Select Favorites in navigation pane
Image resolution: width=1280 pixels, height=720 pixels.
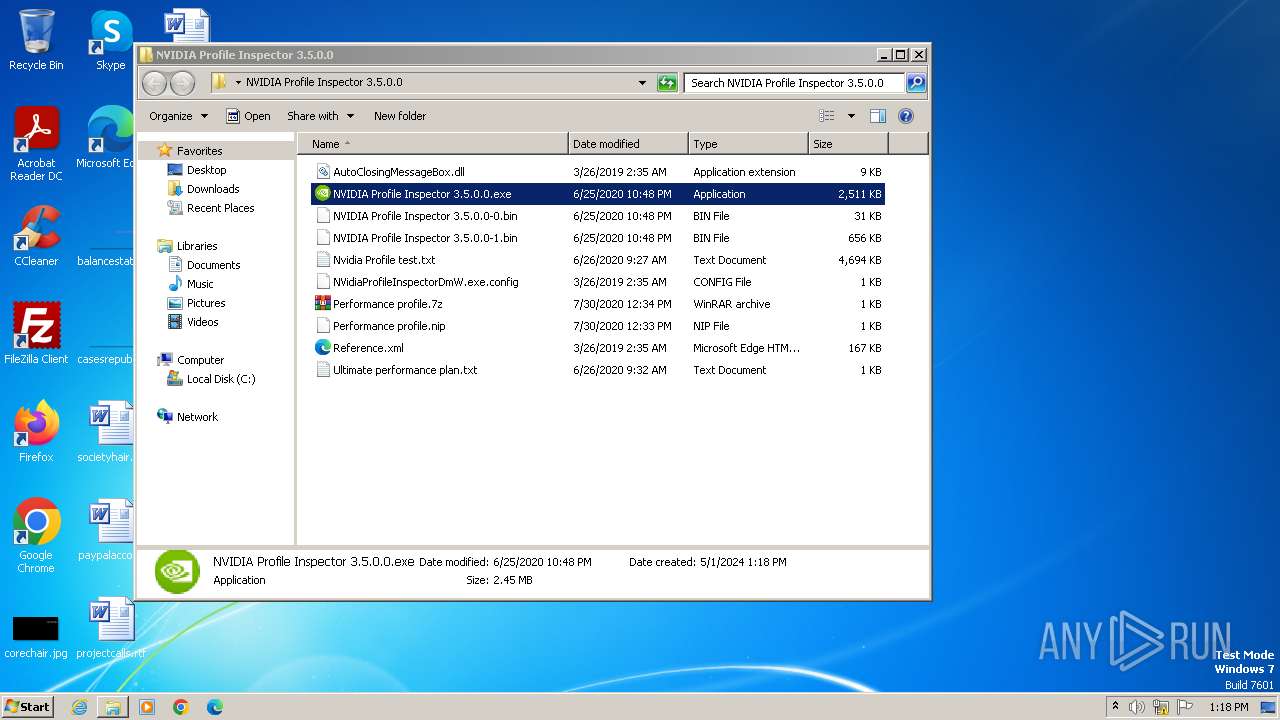[x=199, y=151]
